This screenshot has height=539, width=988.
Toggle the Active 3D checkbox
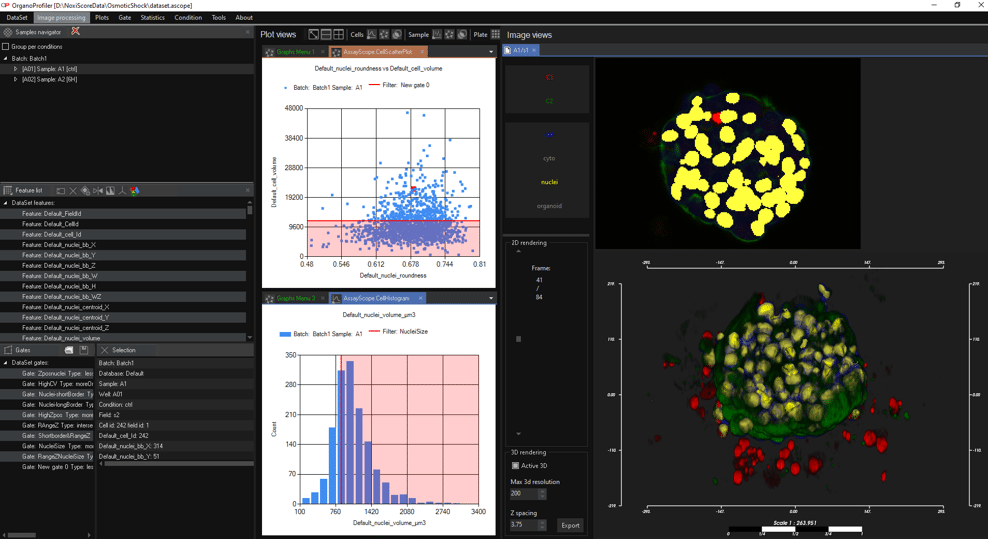click(x=516, y=466)
